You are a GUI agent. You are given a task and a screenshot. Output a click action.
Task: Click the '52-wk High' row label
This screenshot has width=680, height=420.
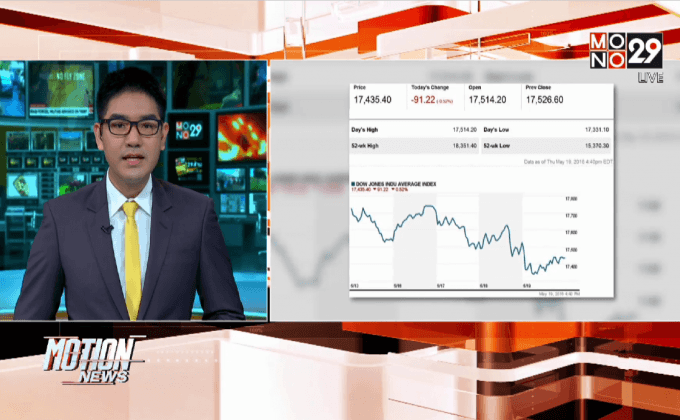(x=365, y=146)
